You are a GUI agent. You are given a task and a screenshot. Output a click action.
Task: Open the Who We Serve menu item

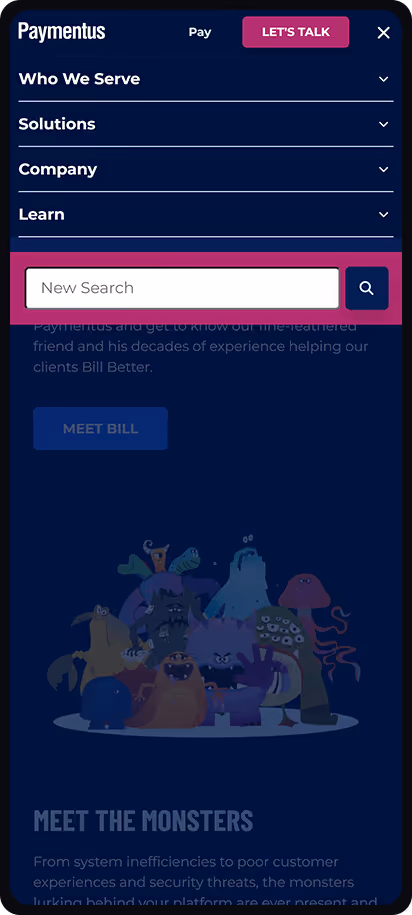[79, 79]
